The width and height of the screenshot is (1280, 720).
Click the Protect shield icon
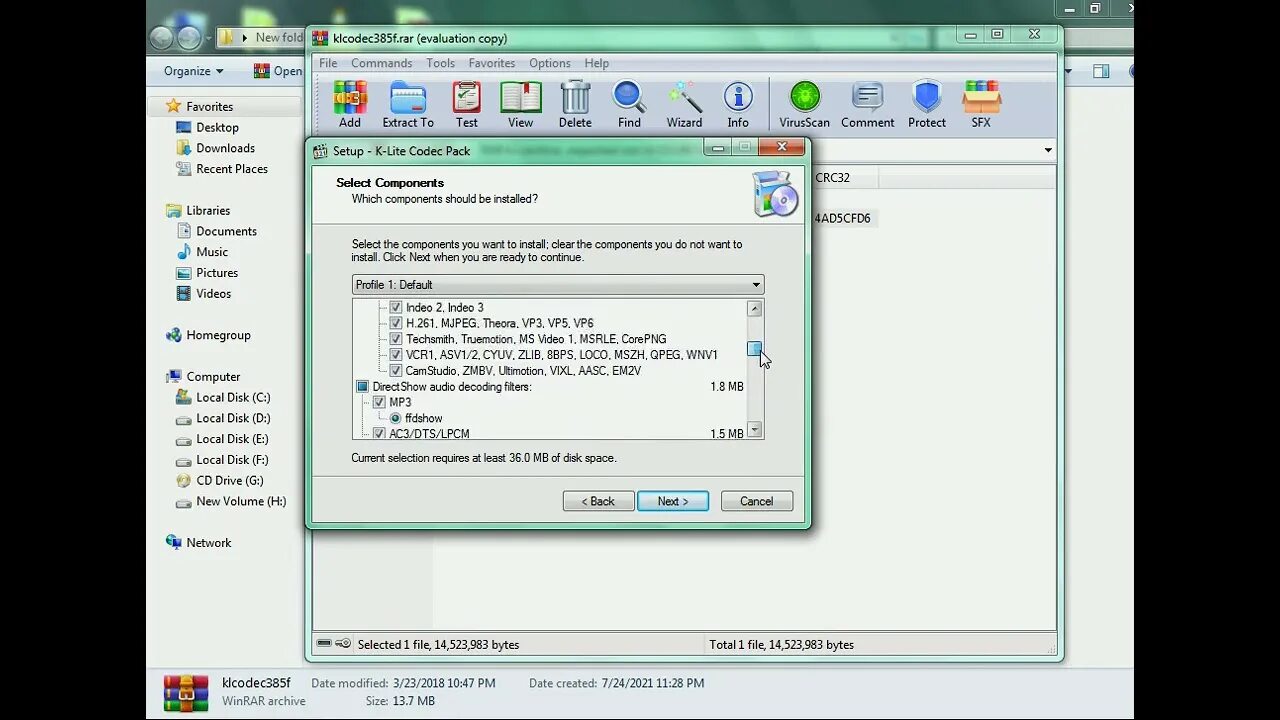(x=927, y=105)
